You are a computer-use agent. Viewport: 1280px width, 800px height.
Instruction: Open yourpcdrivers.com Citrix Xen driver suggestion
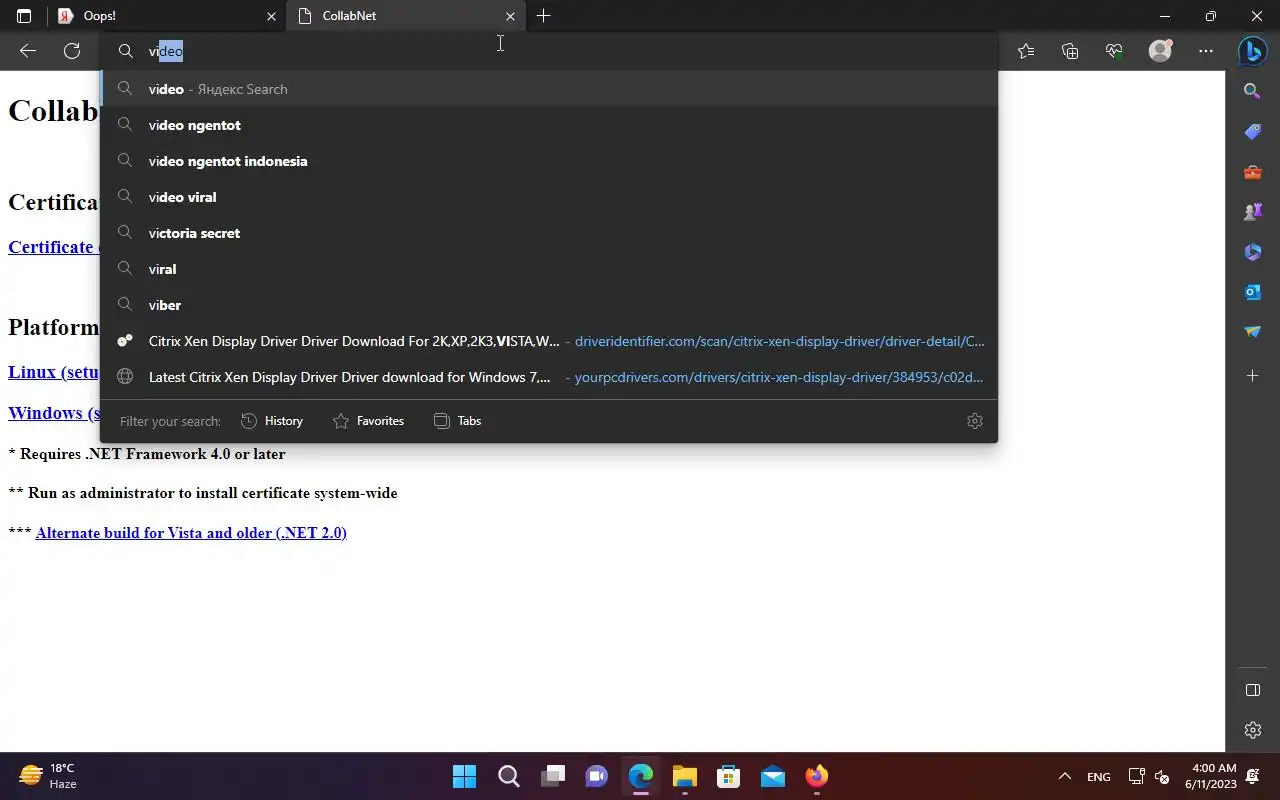point(549,377)
